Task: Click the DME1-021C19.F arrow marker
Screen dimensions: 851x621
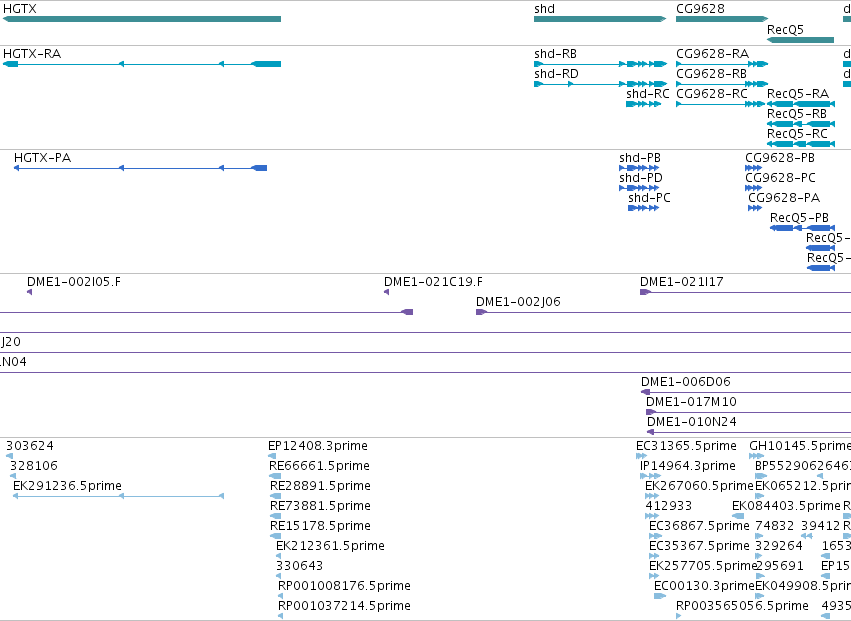Action: point(386,292)
